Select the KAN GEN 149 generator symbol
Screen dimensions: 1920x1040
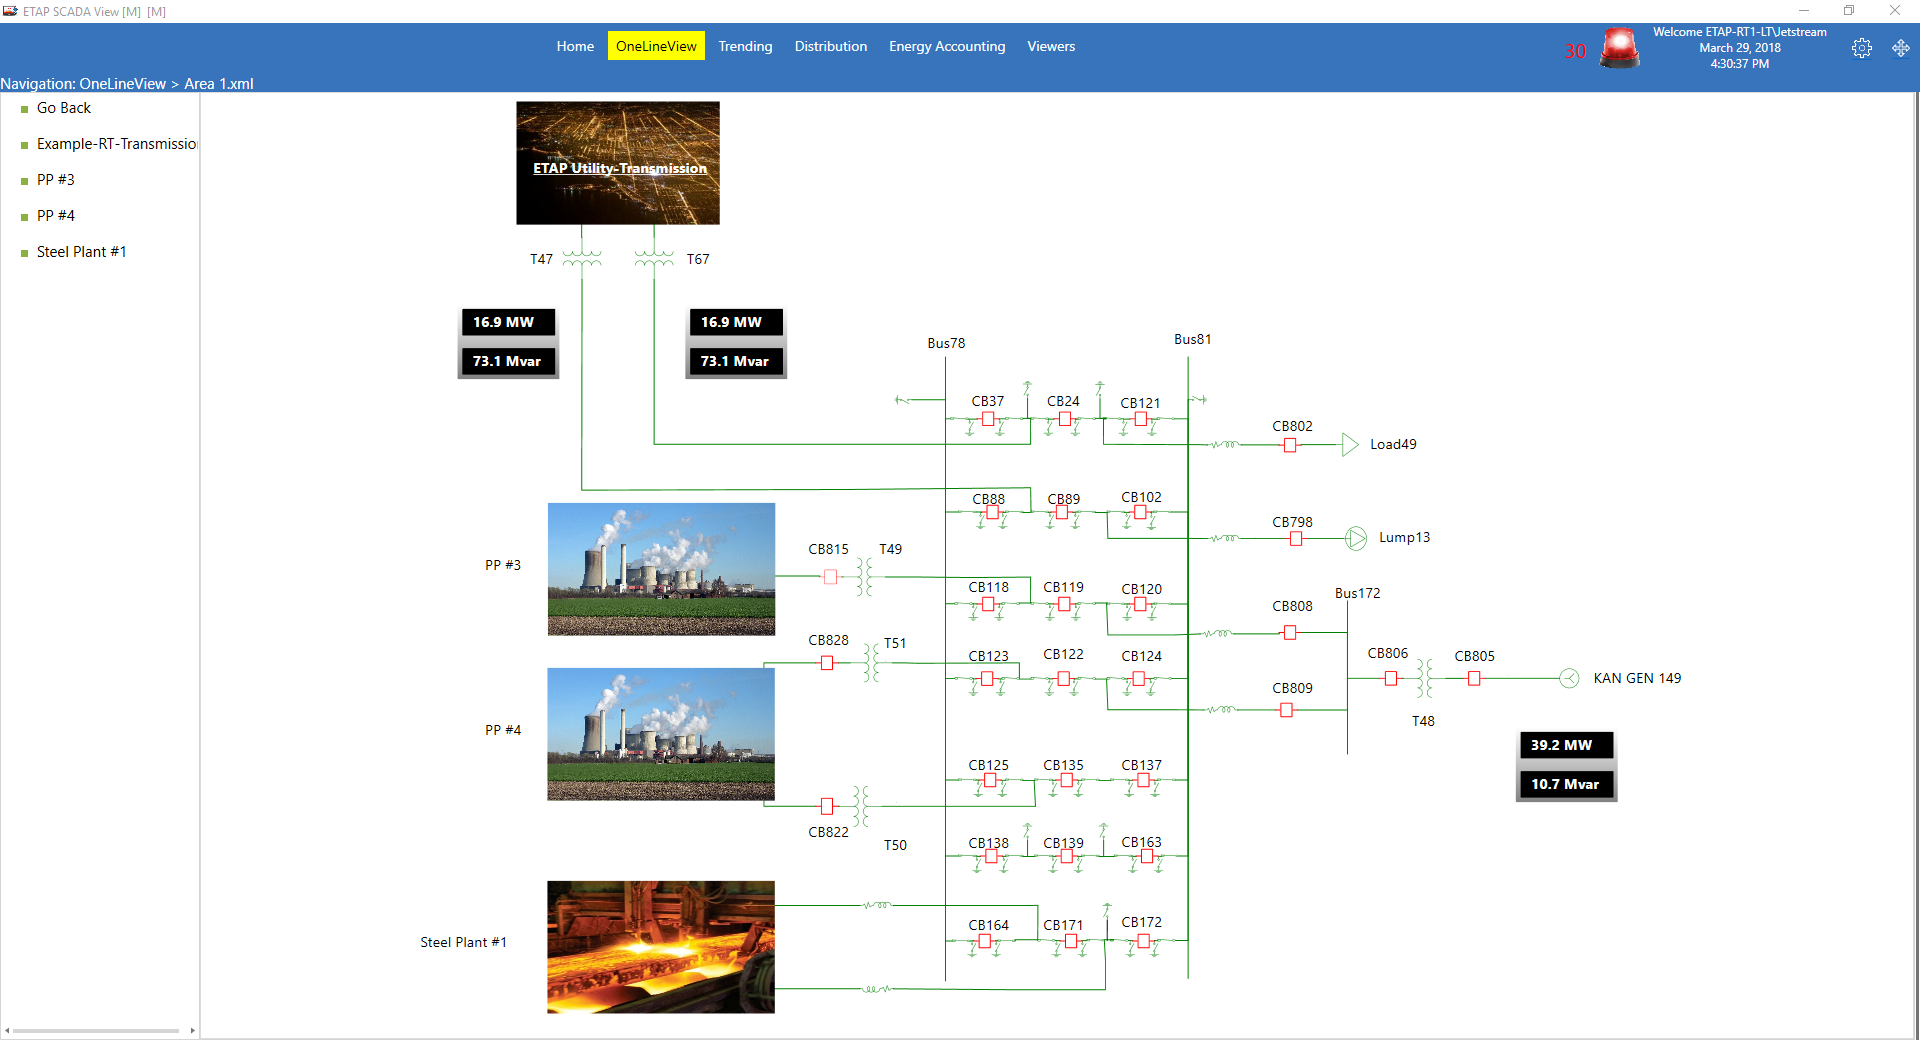tap(1569, 678)
